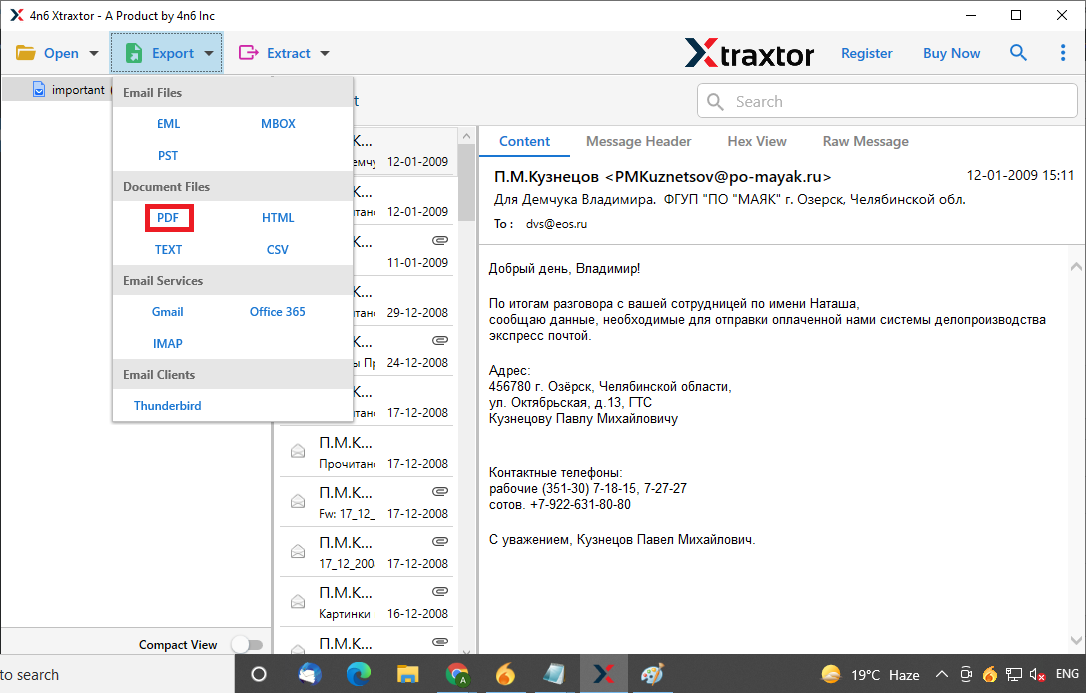The height and width of the screenshot is (693, 1086).
Task: Open email dated 12-01-2009 at list top
Action: (404, 150)
